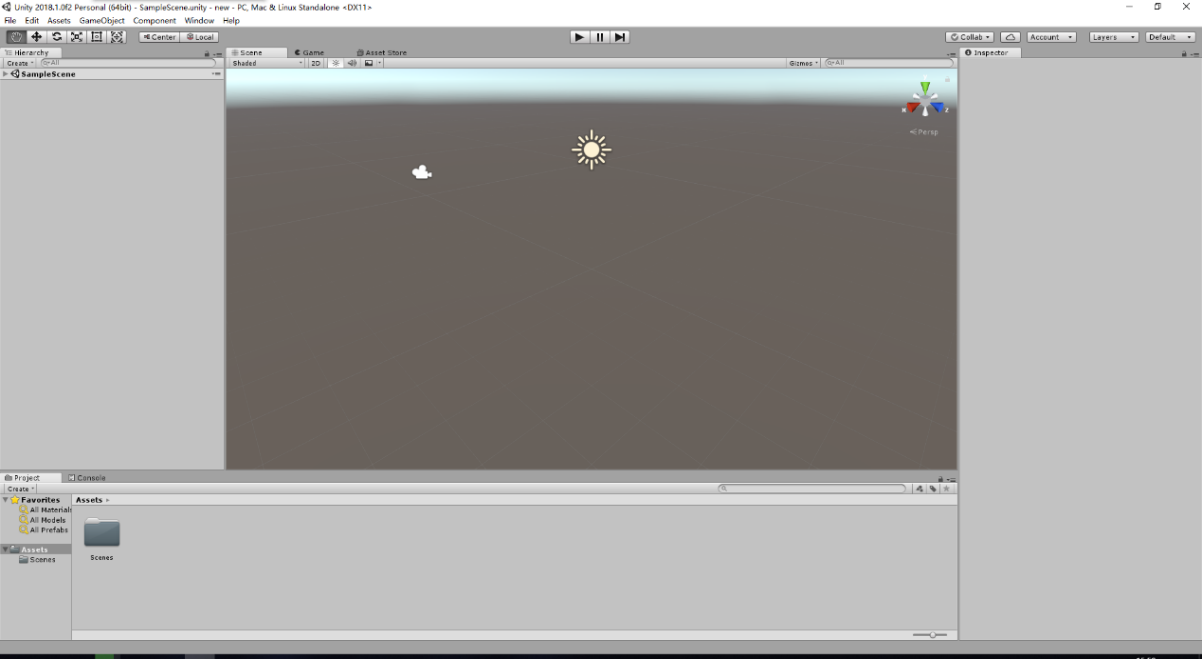
Task: Select the Move tool
Action: point(37,37)
